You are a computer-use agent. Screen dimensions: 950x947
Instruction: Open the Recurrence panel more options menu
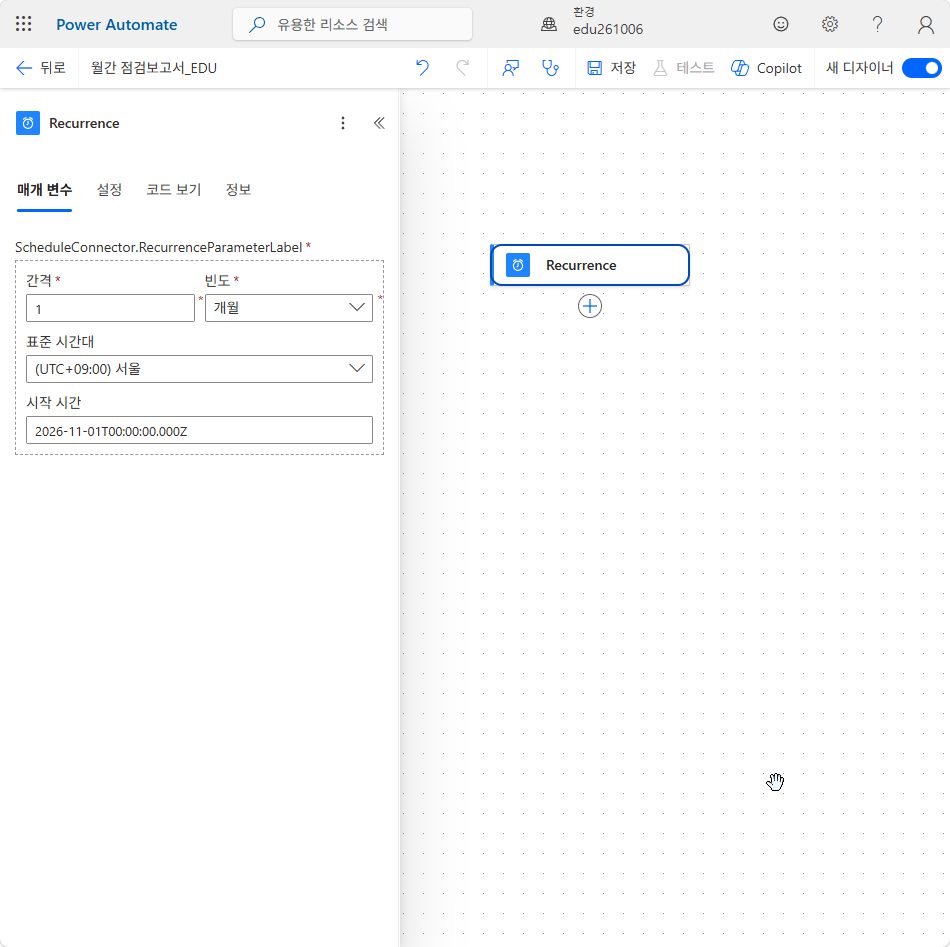(343, 123)
